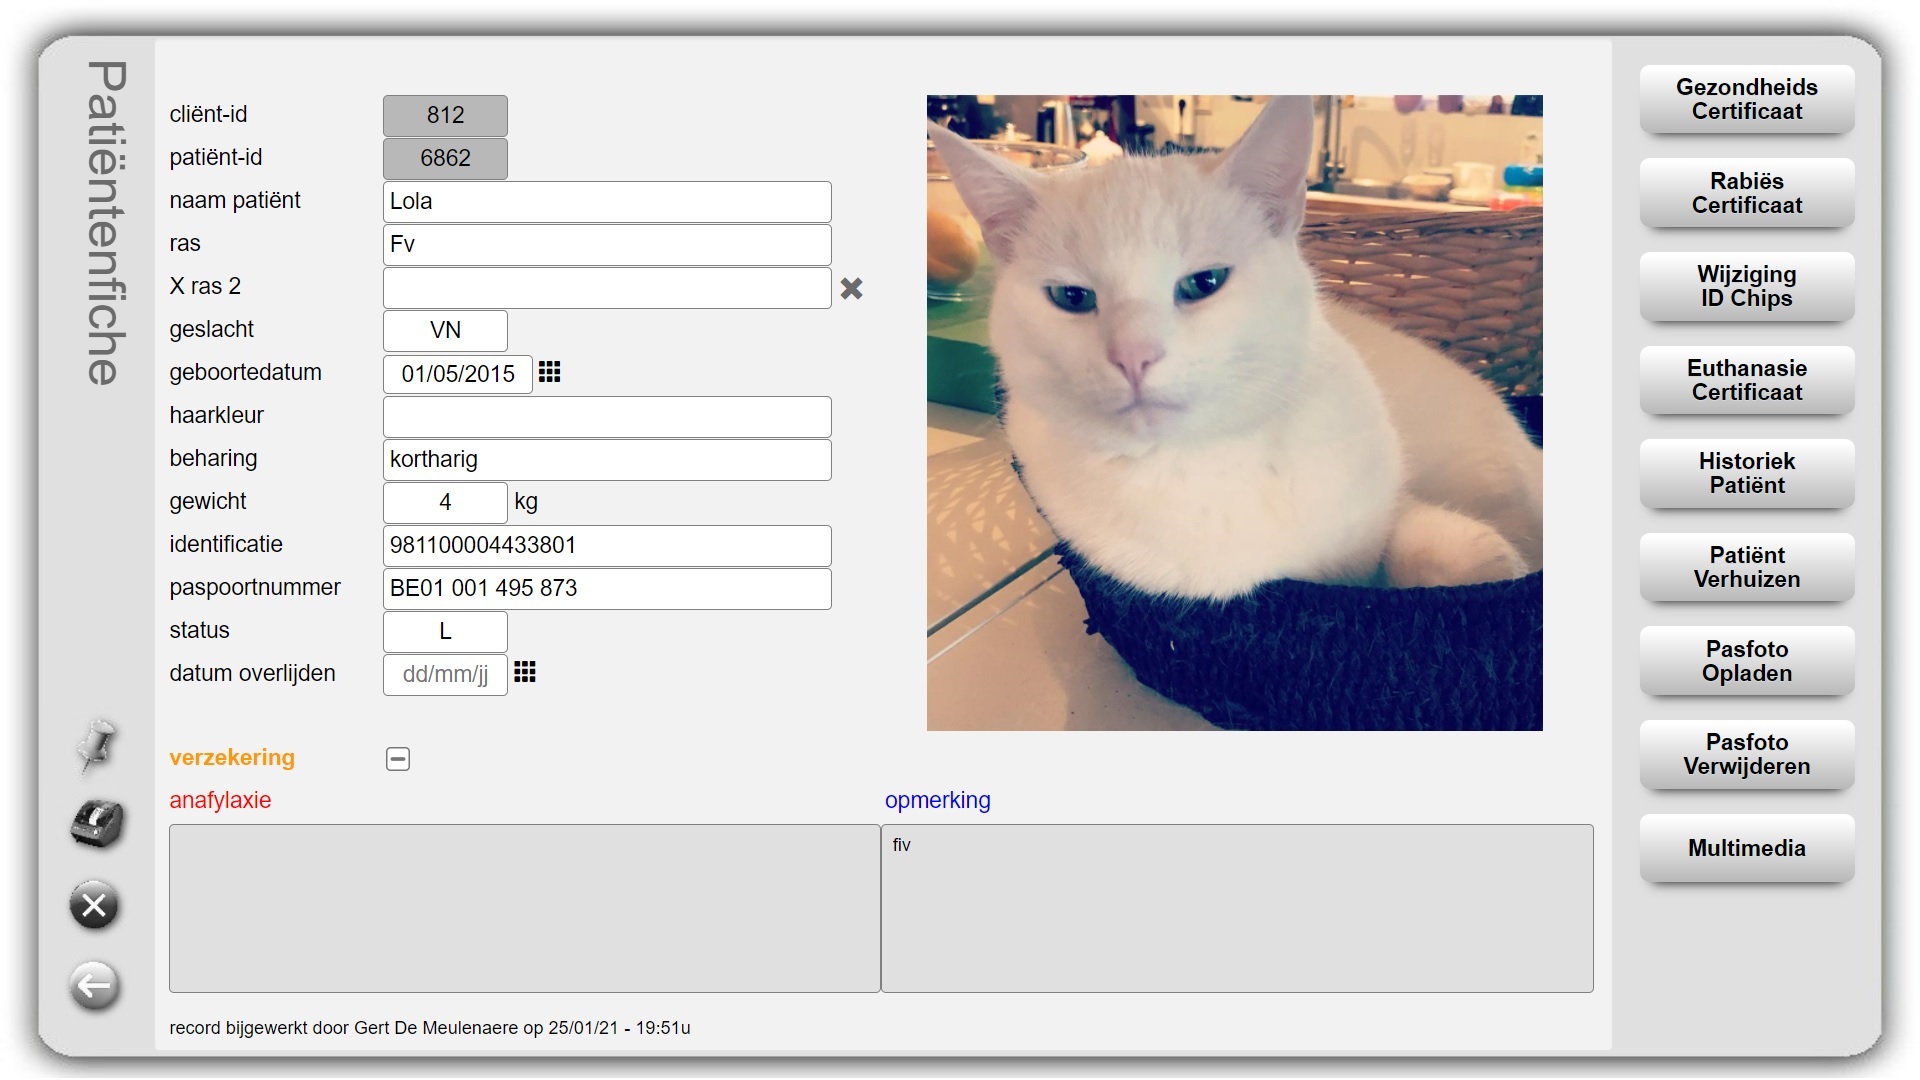The image size is (1920, 1080).
Task: Open Euthanasie Certificaat
Action: 1747,380
